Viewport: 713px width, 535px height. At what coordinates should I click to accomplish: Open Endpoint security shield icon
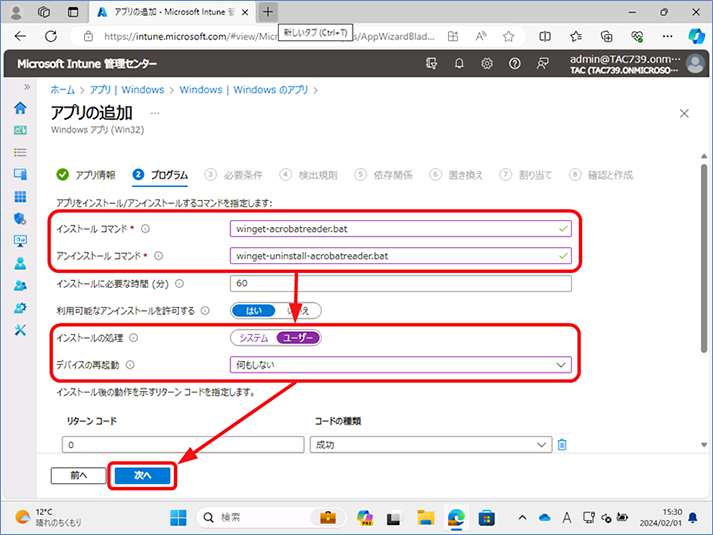click(x=20, y=219)
